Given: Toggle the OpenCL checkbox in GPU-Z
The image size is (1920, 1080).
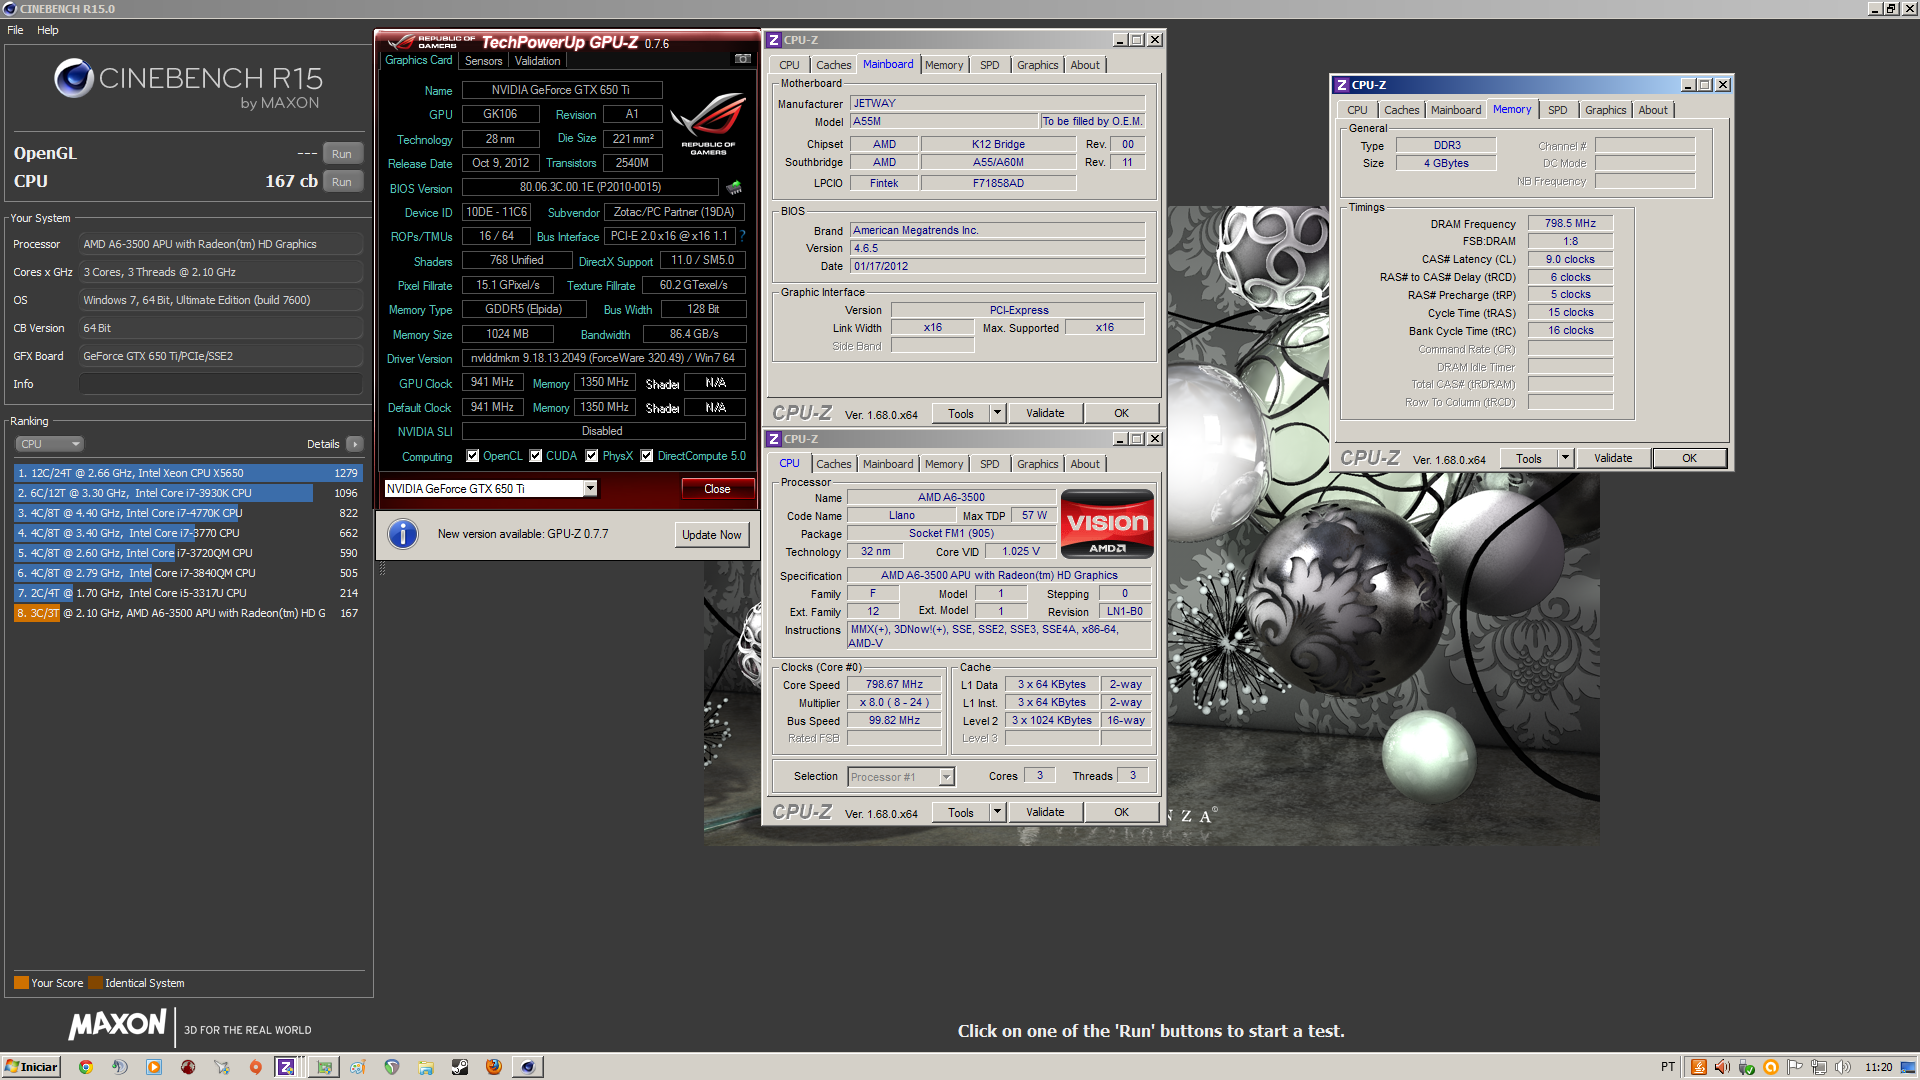Looking at the screenshot, I should 473,456.
